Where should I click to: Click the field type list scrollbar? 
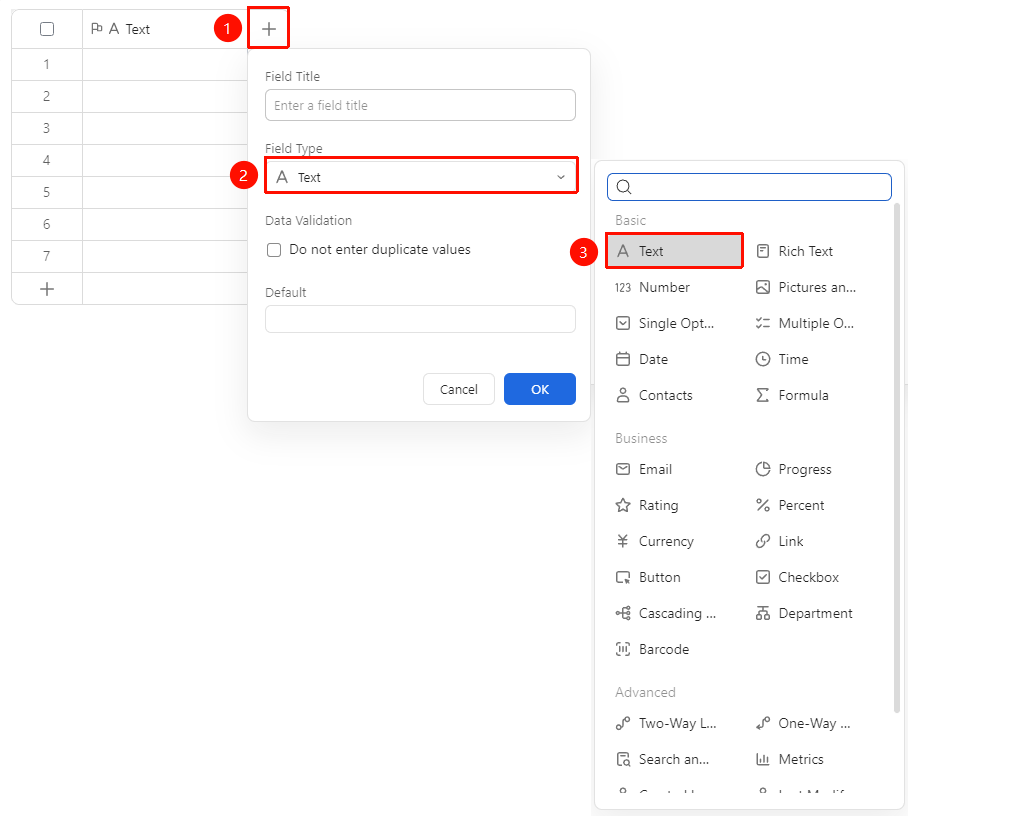[x=897, y=458]
